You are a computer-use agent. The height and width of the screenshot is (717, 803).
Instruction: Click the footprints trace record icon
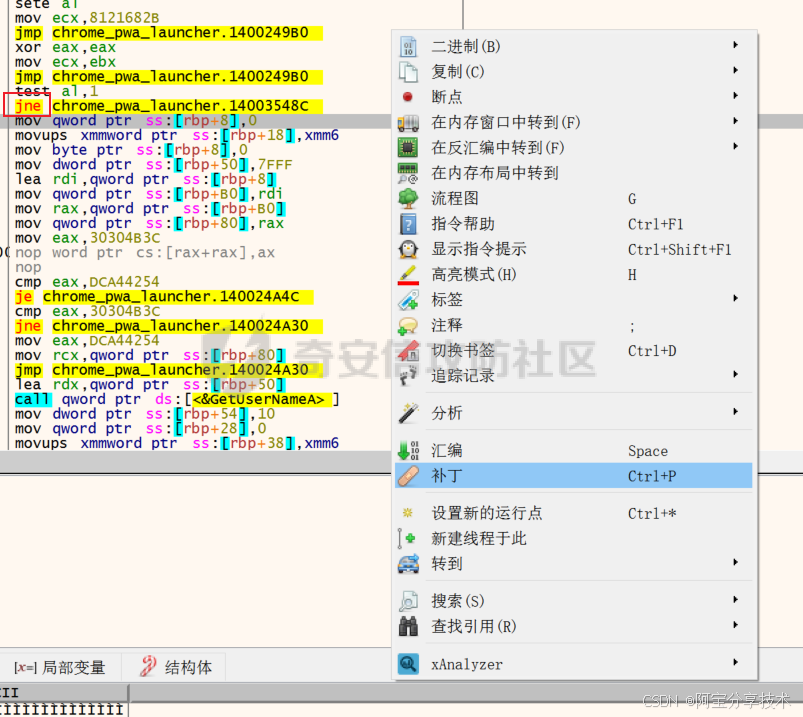coord(408,375)
